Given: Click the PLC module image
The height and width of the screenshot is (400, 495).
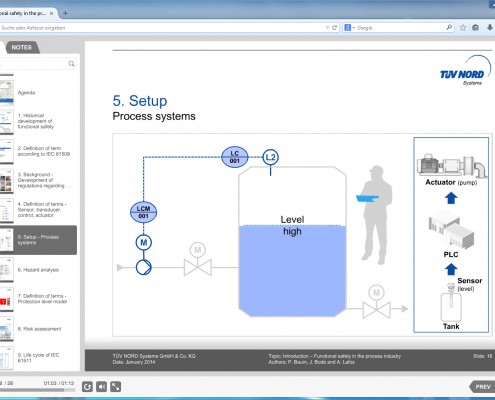Looking at the screenshot, I should click(x=451, y=229).
